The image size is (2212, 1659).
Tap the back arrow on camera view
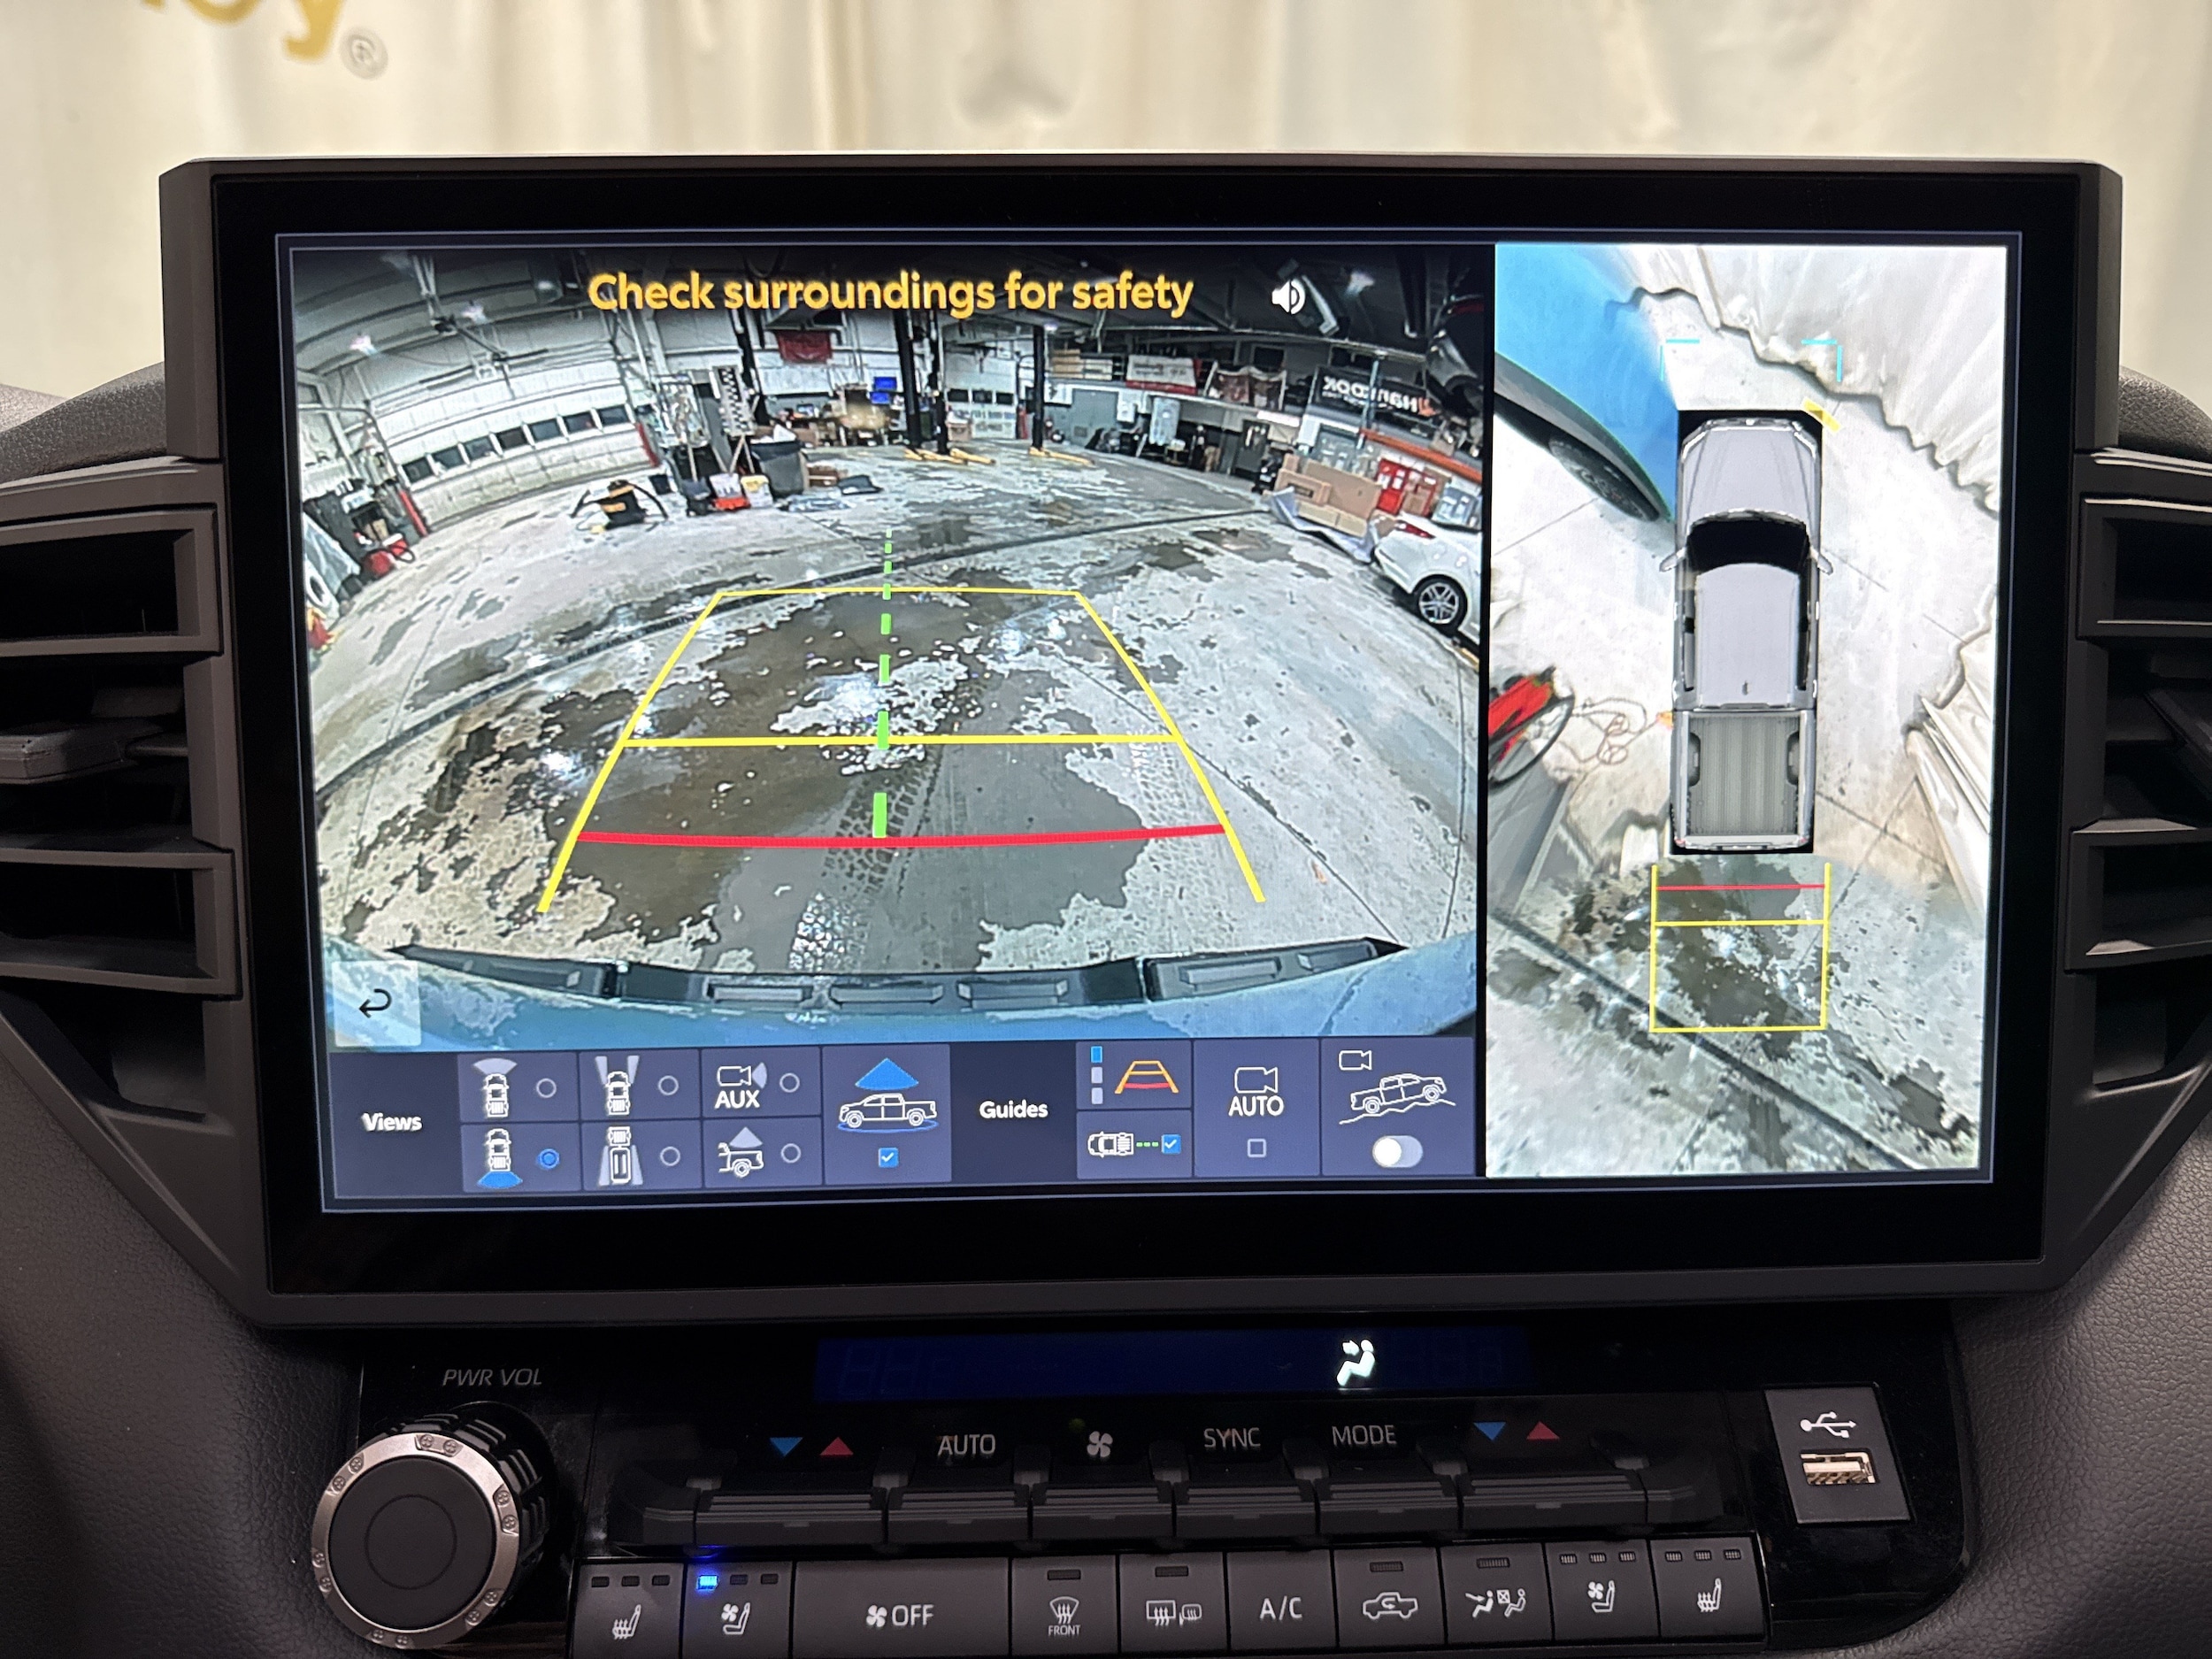point(376,1002)
